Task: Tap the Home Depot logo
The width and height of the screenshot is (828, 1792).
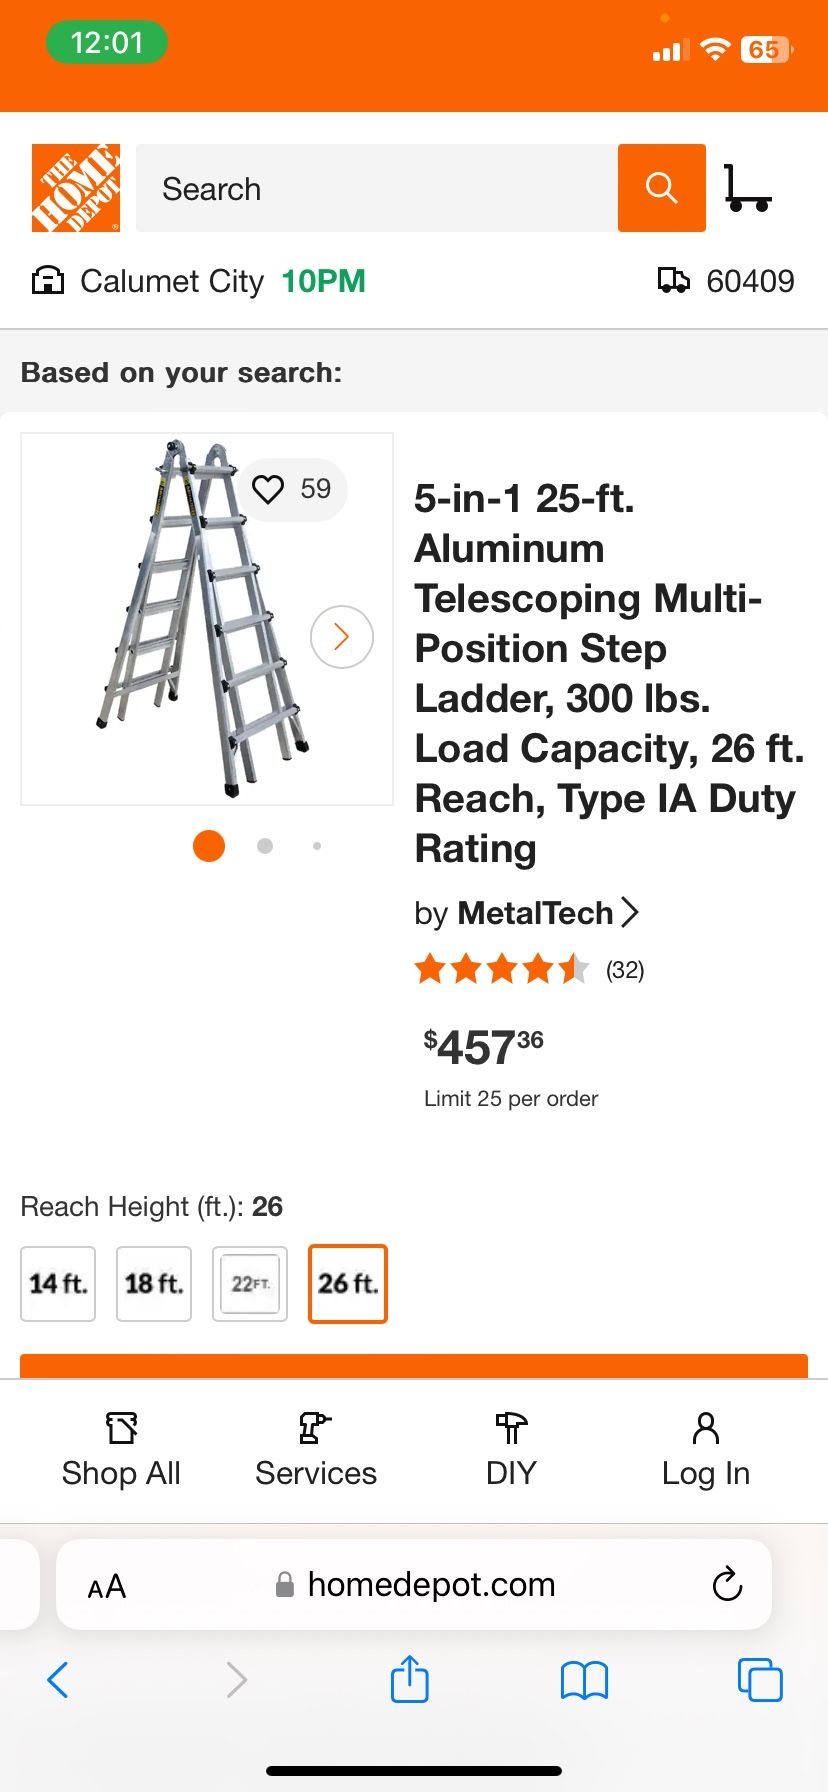Action: pyautogui.click(x=76, y=188)
